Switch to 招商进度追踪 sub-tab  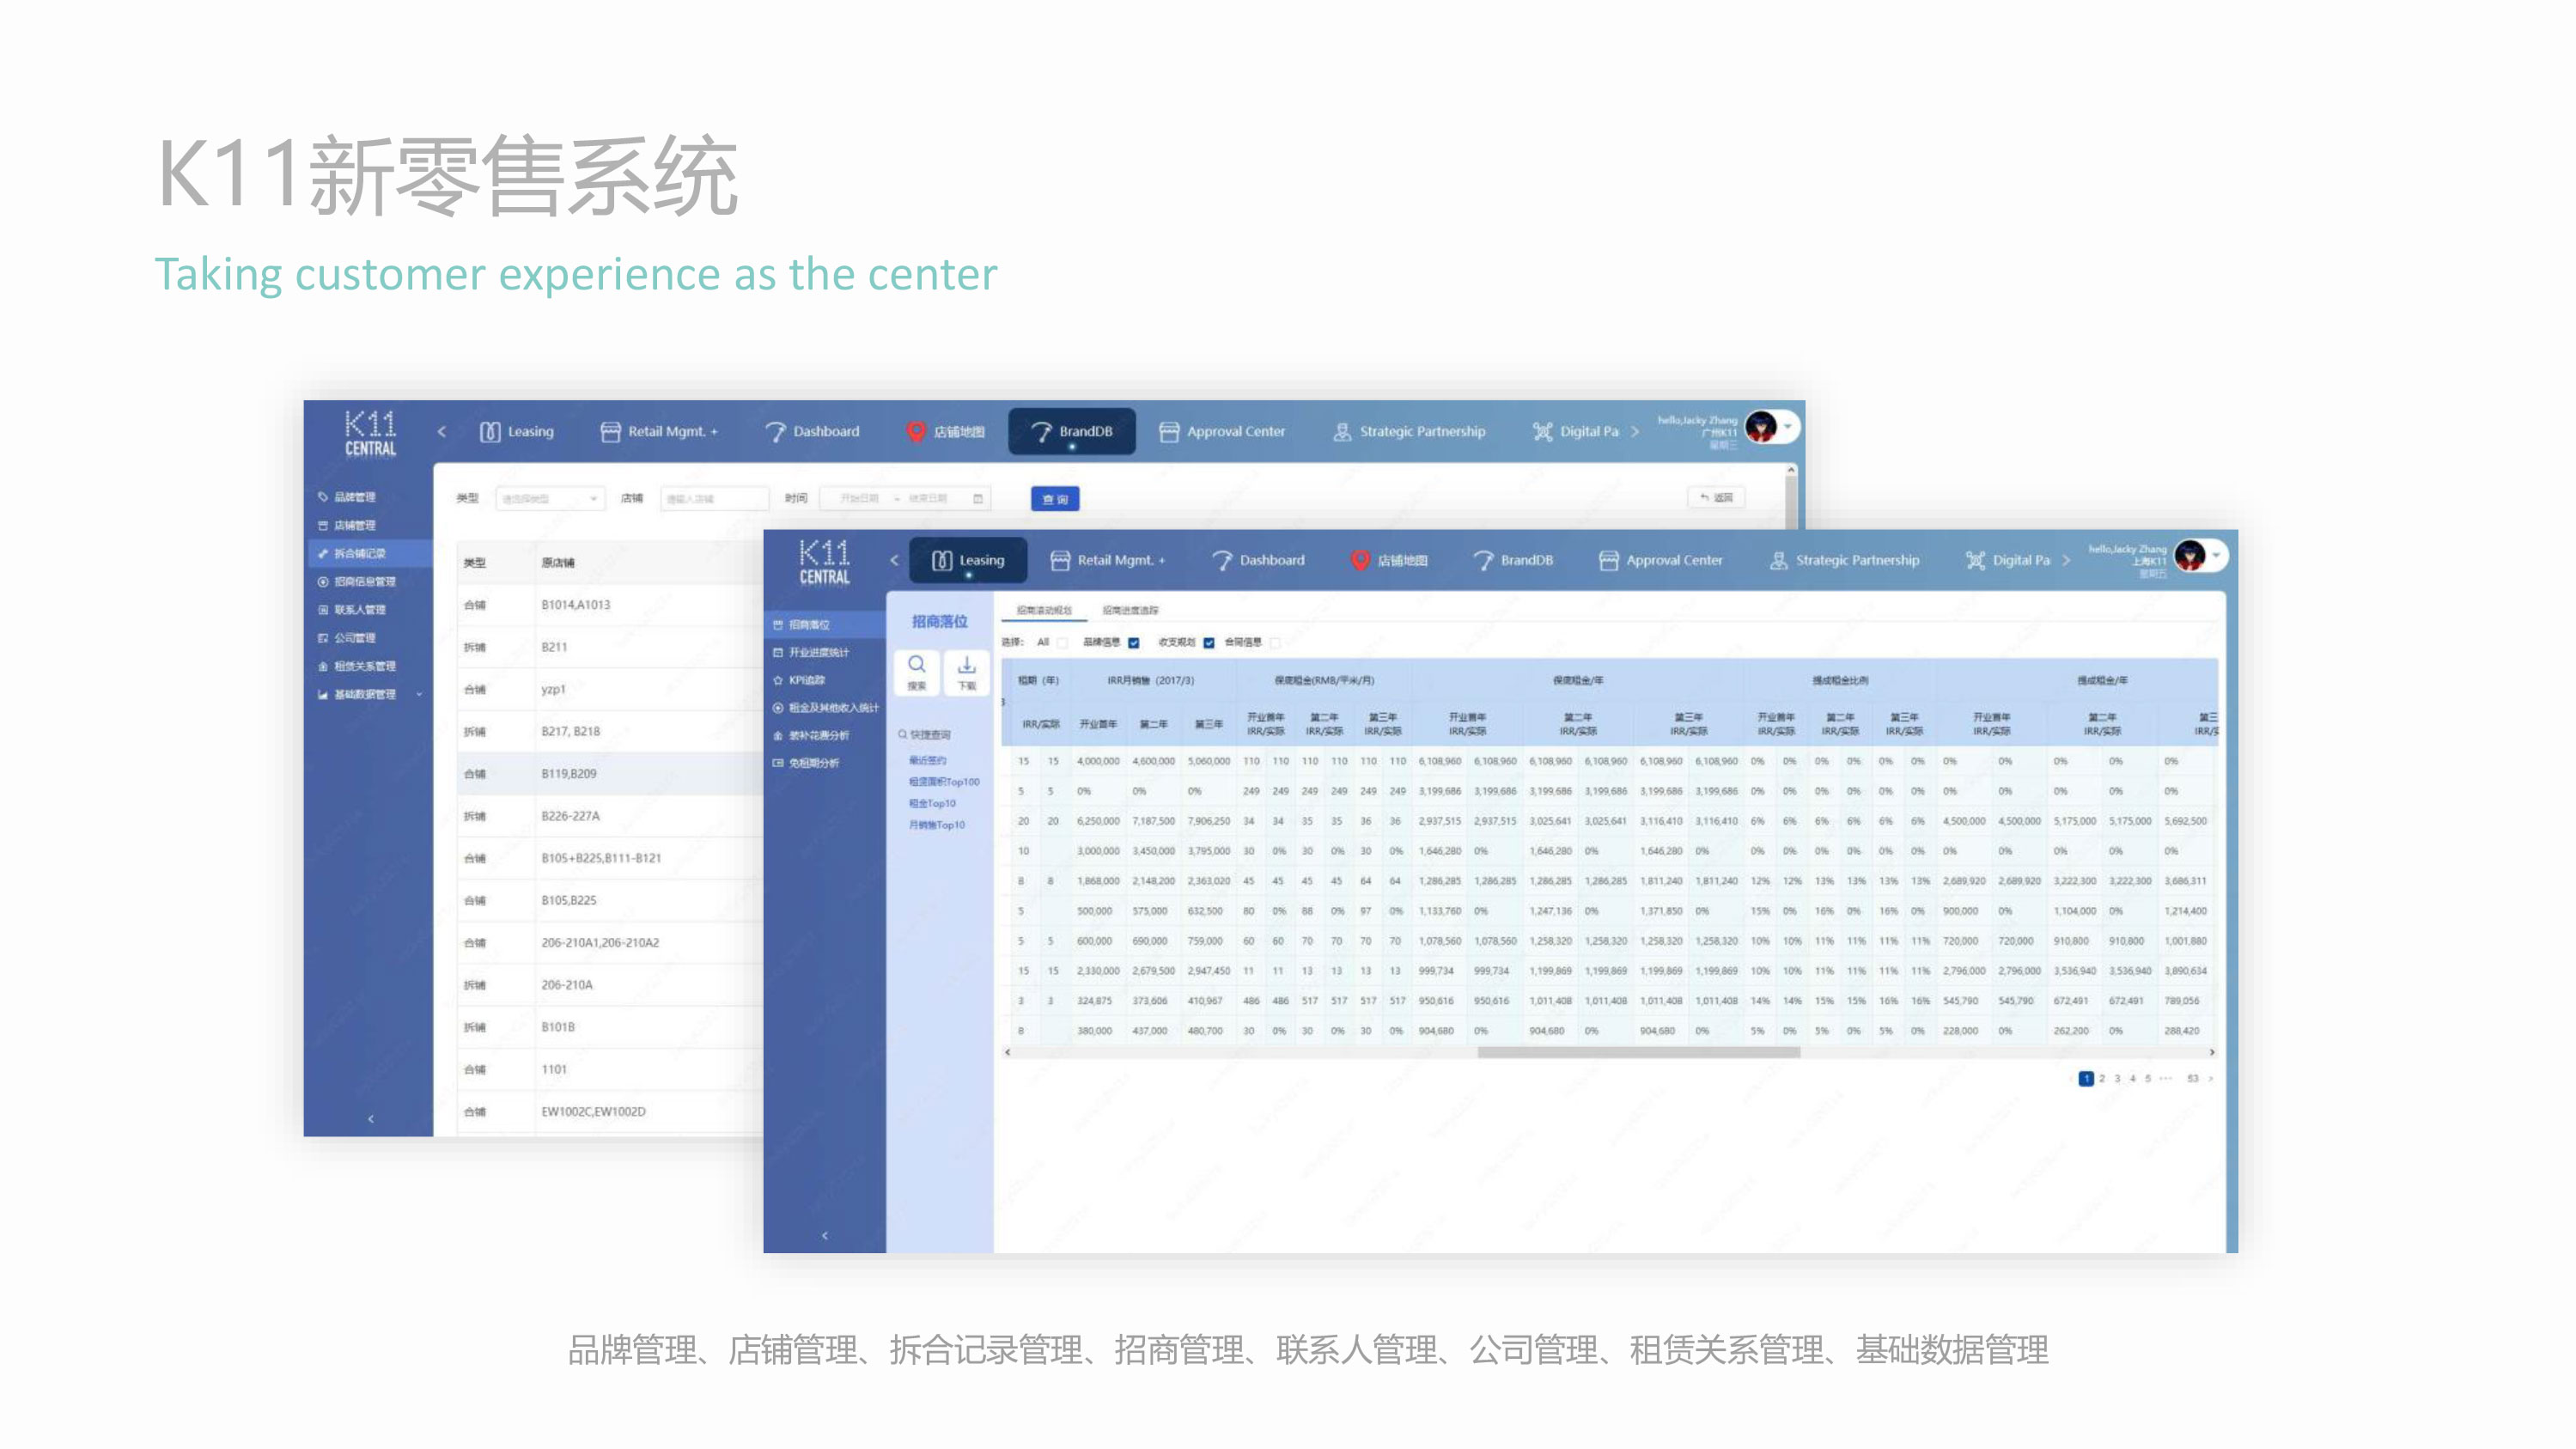pos(1130,610)
